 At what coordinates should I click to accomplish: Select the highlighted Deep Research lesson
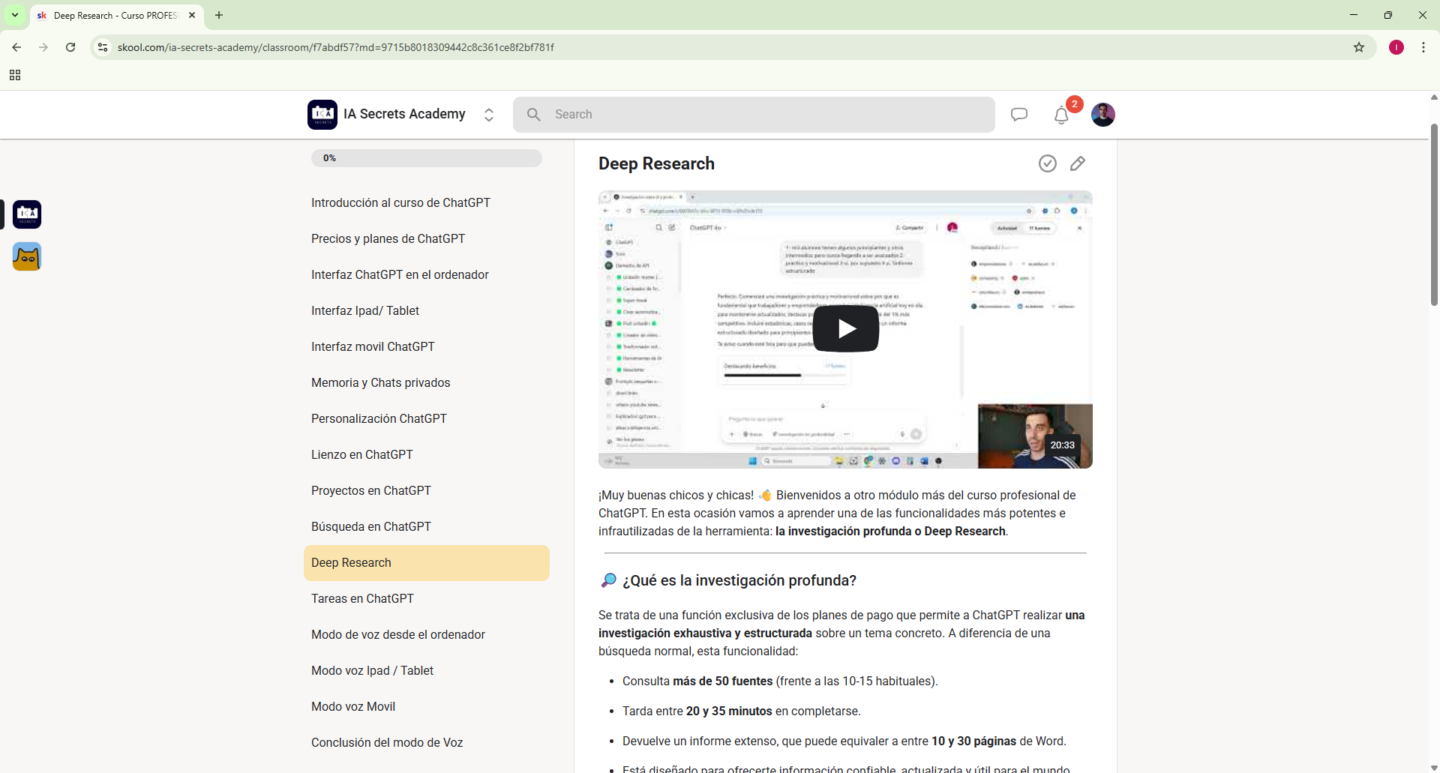[427, 563]
